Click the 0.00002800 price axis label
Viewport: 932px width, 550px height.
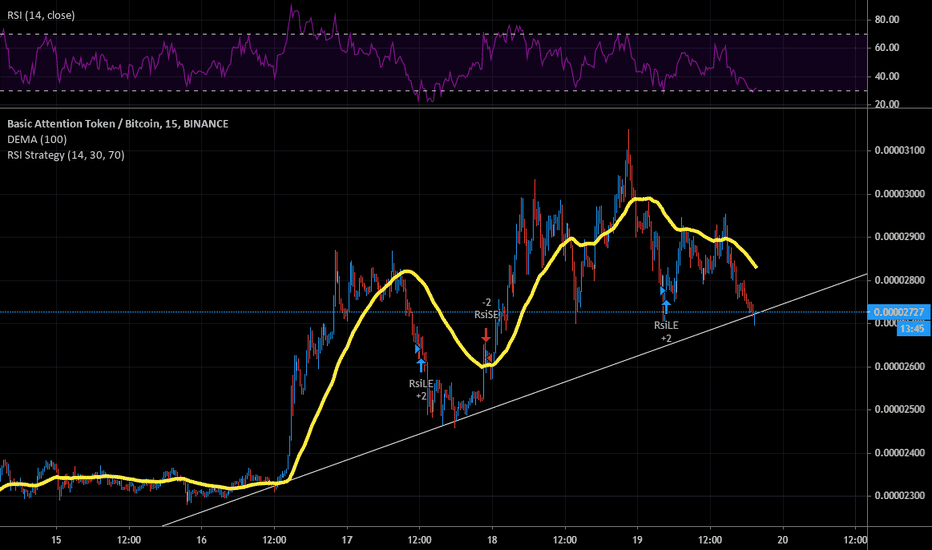tap(899, 280)
